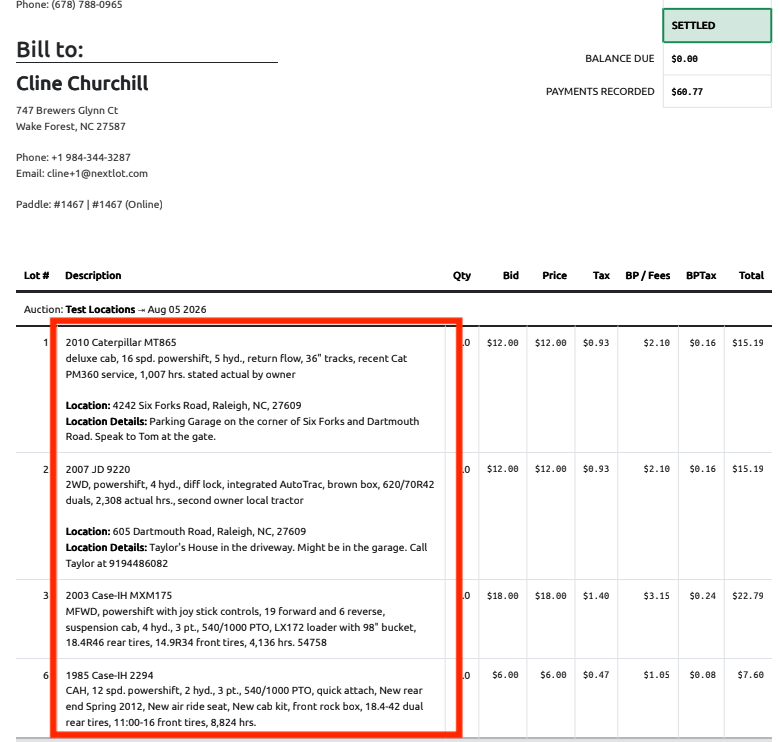Viewport: 780px width, 742px height.
Task: Select the Balance Due $0.00 value
Action: [684, 59]
